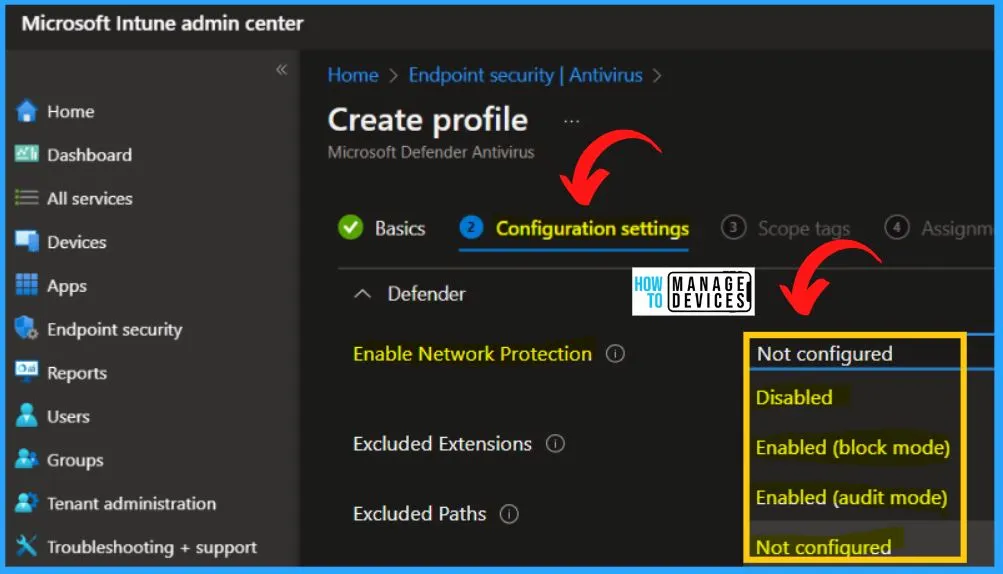Switch to the Basics step tab
1003x574 pixels.
pyautogui.click(x=400, y=228)
